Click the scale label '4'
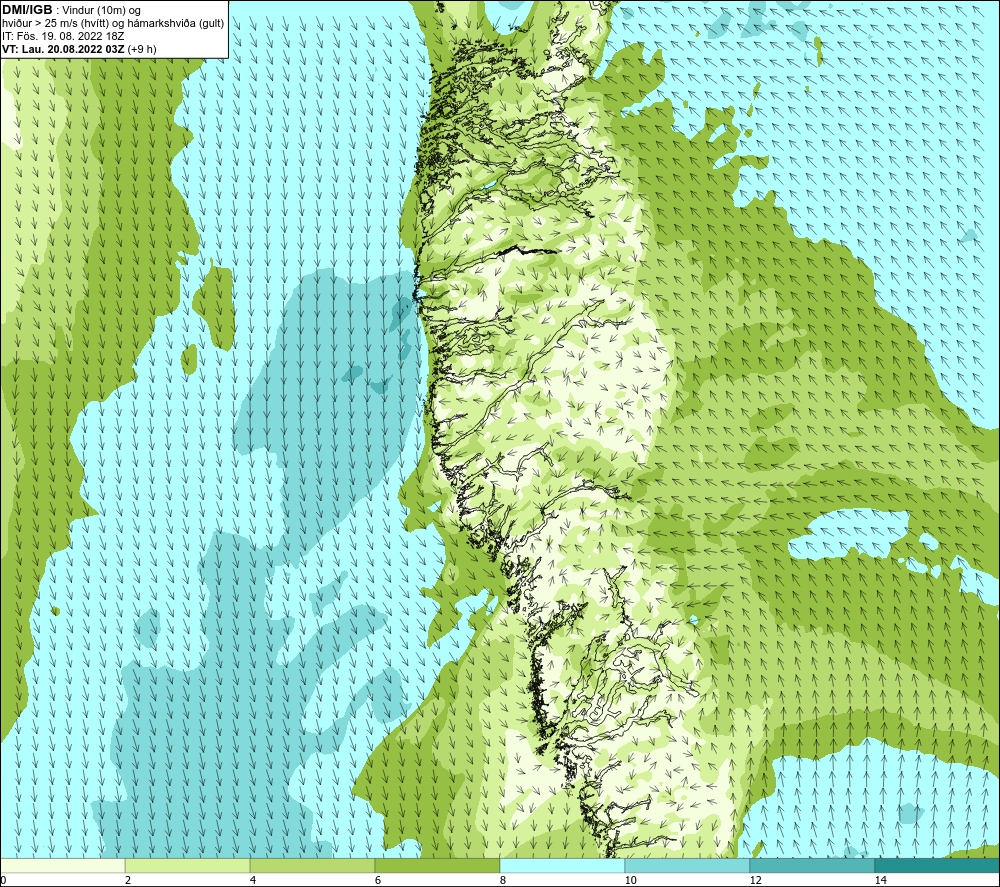The height and width of the screenshot is (887, 1000). coord(253,881)
